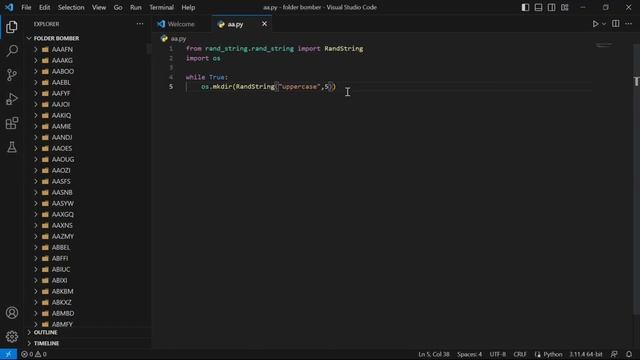This screenshot has width=640, height=360.
Task: Click the Ln 5, Col 38 status item
Action: pos(433,354)
